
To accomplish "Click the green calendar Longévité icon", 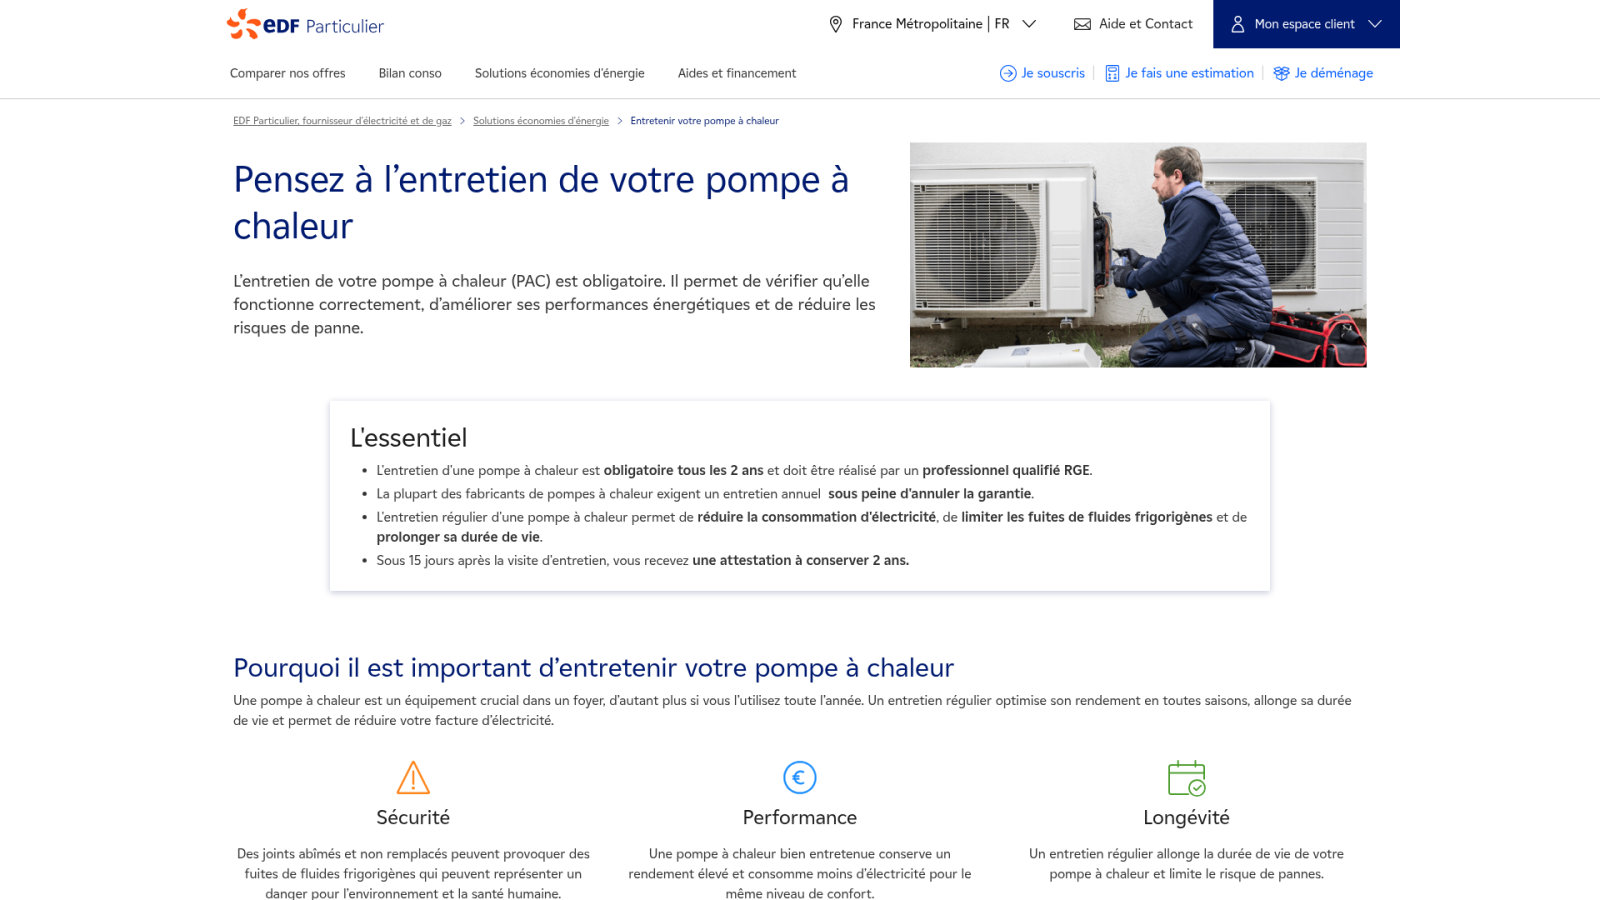I will pyautogui.click(x=1187, y=778).
